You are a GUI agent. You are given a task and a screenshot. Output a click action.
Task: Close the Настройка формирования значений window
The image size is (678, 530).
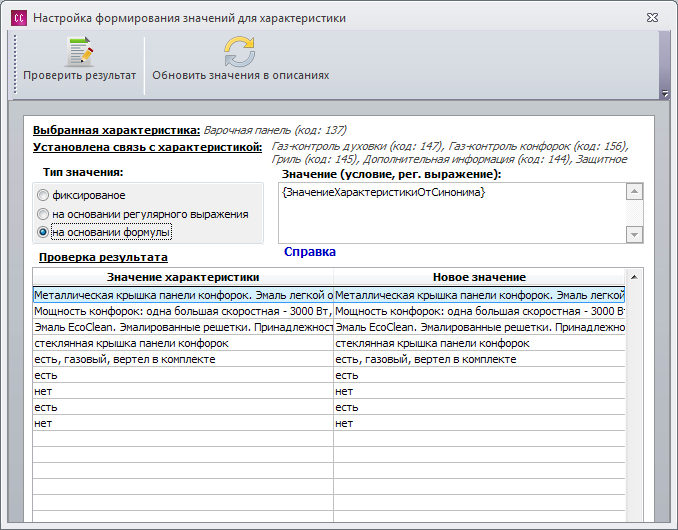pos(652,18)
